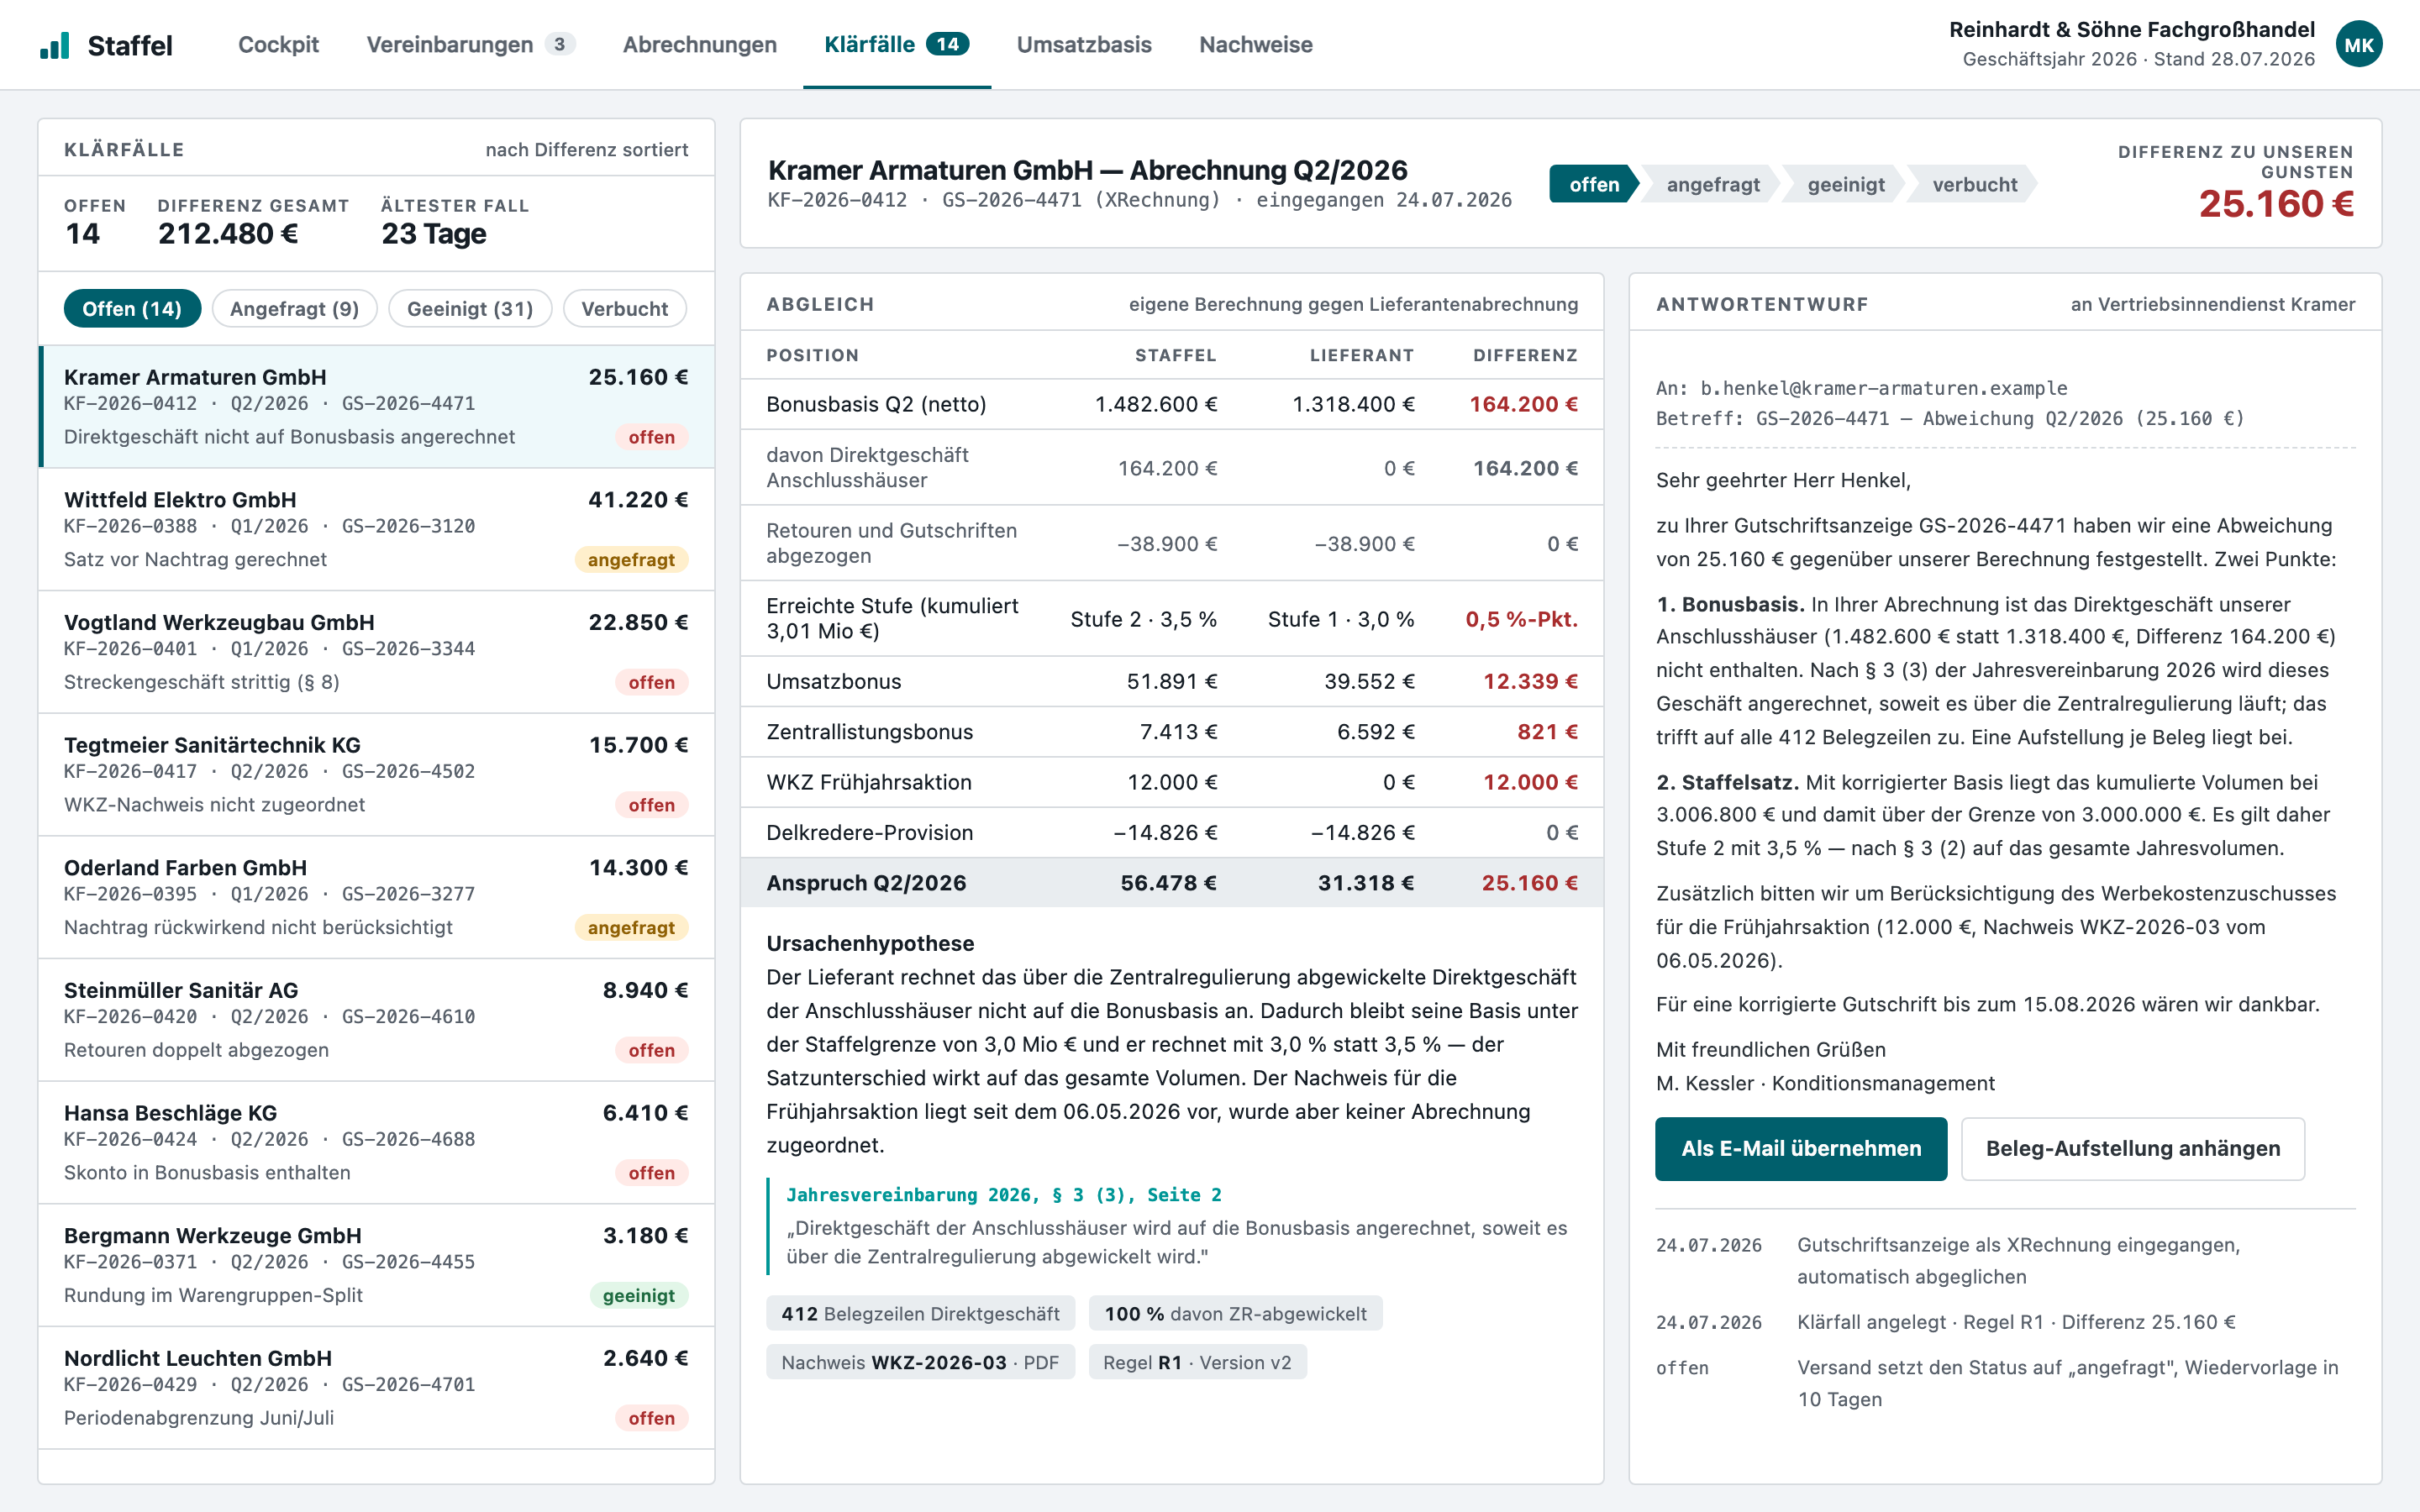Open the Hansa Beschläge KG case

pyautogui.click(x=376, y=1143)
